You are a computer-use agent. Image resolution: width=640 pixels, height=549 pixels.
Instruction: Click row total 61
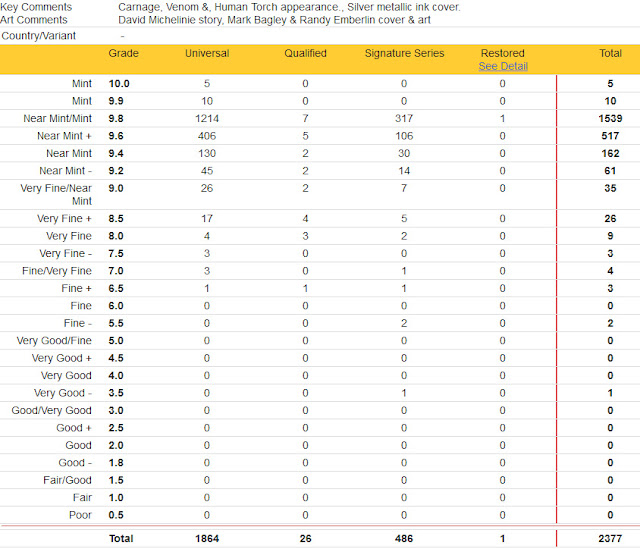610,171
